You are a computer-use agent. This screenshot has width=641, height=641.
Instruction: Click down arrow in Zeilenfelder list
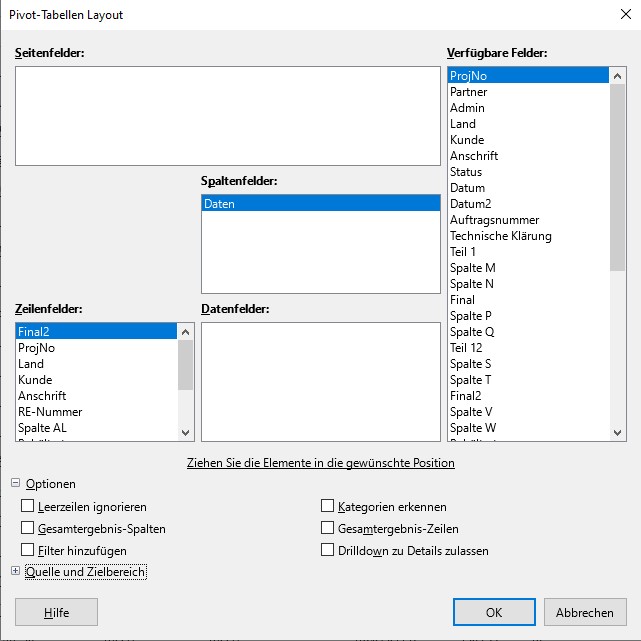(x=185, y=433)
